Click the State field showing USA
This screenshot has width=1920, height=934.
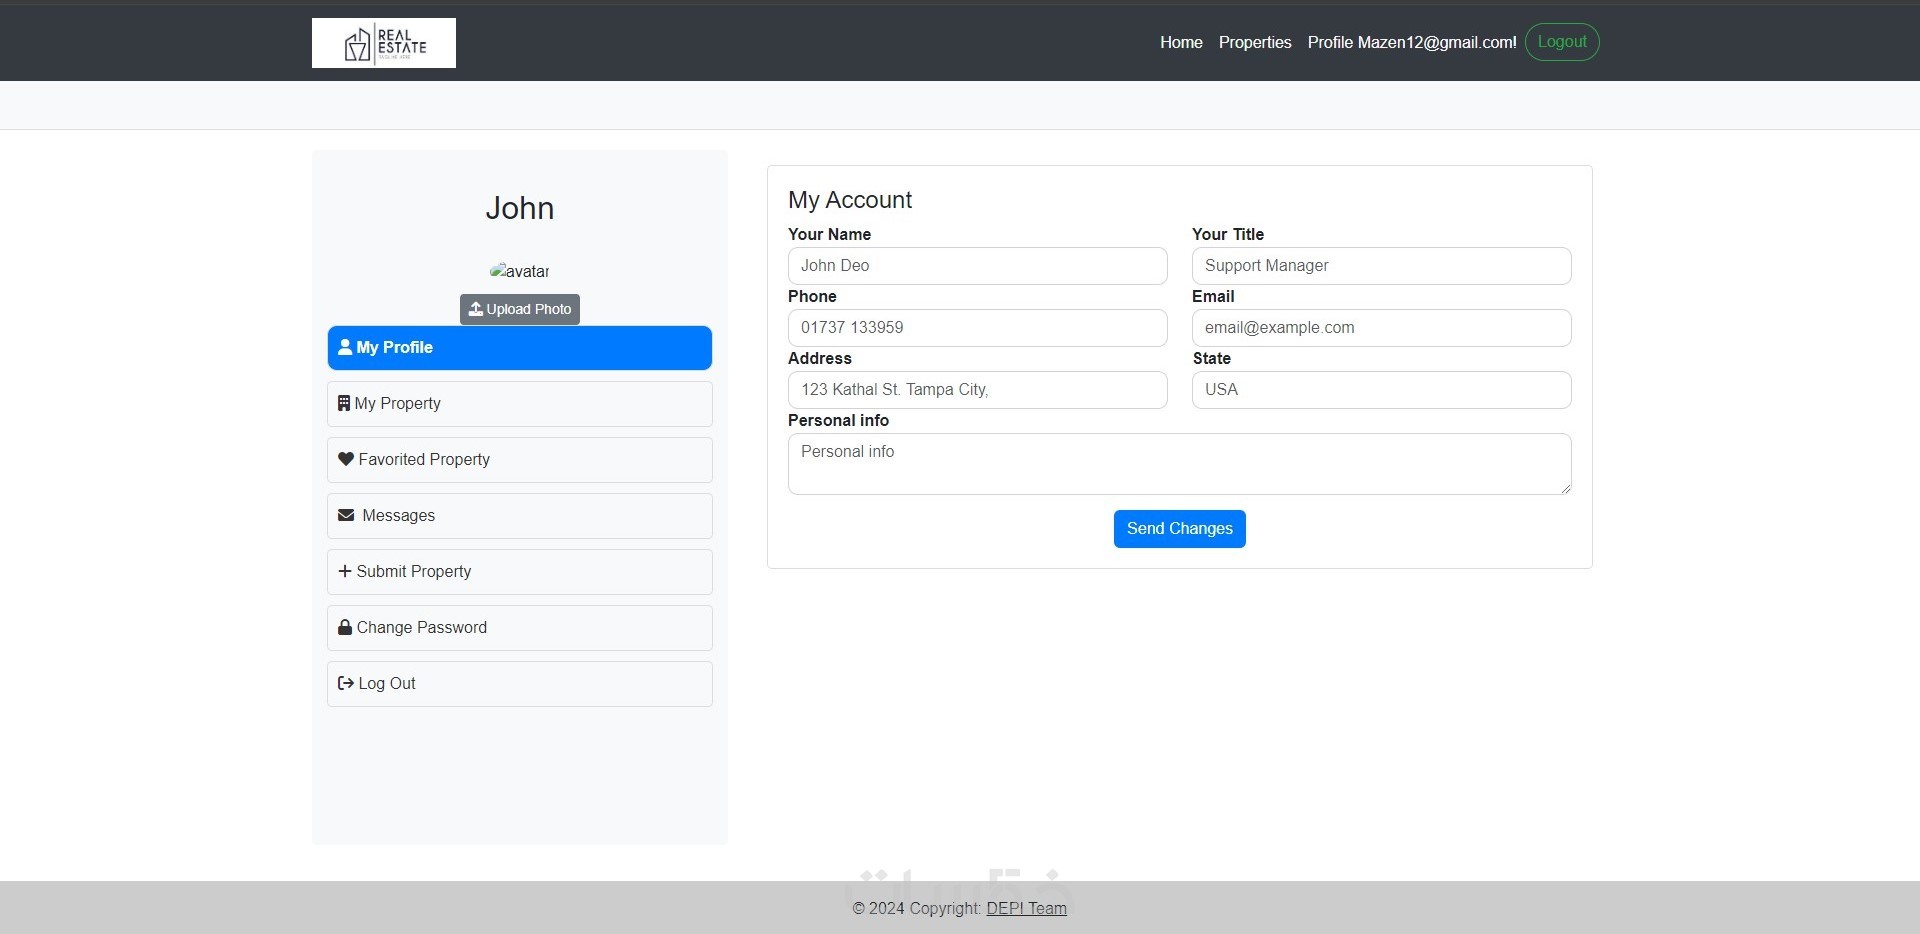1382,390
